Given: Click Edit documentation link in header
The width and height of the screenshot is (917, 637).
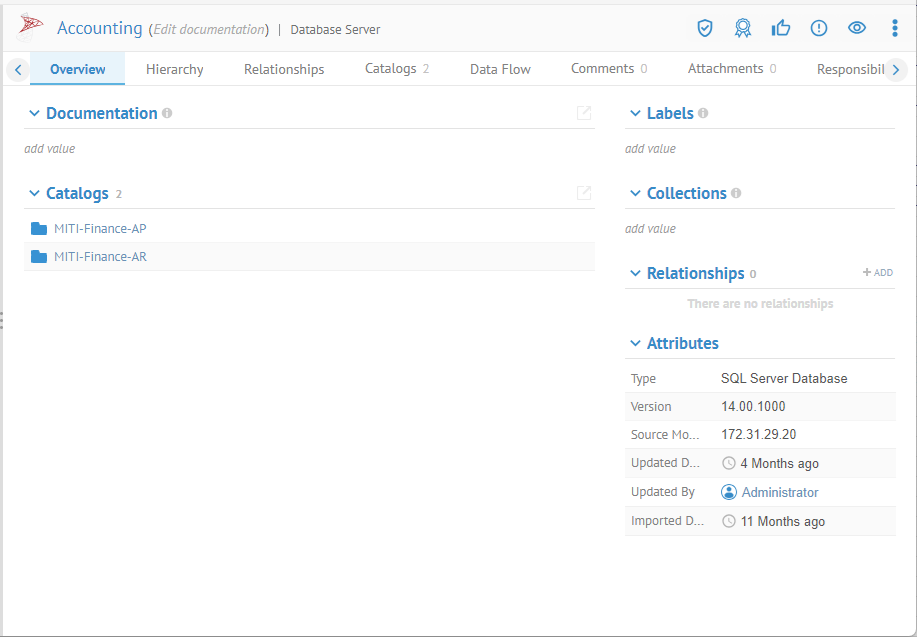Looking at the screenshot, I should pos(209,30).
